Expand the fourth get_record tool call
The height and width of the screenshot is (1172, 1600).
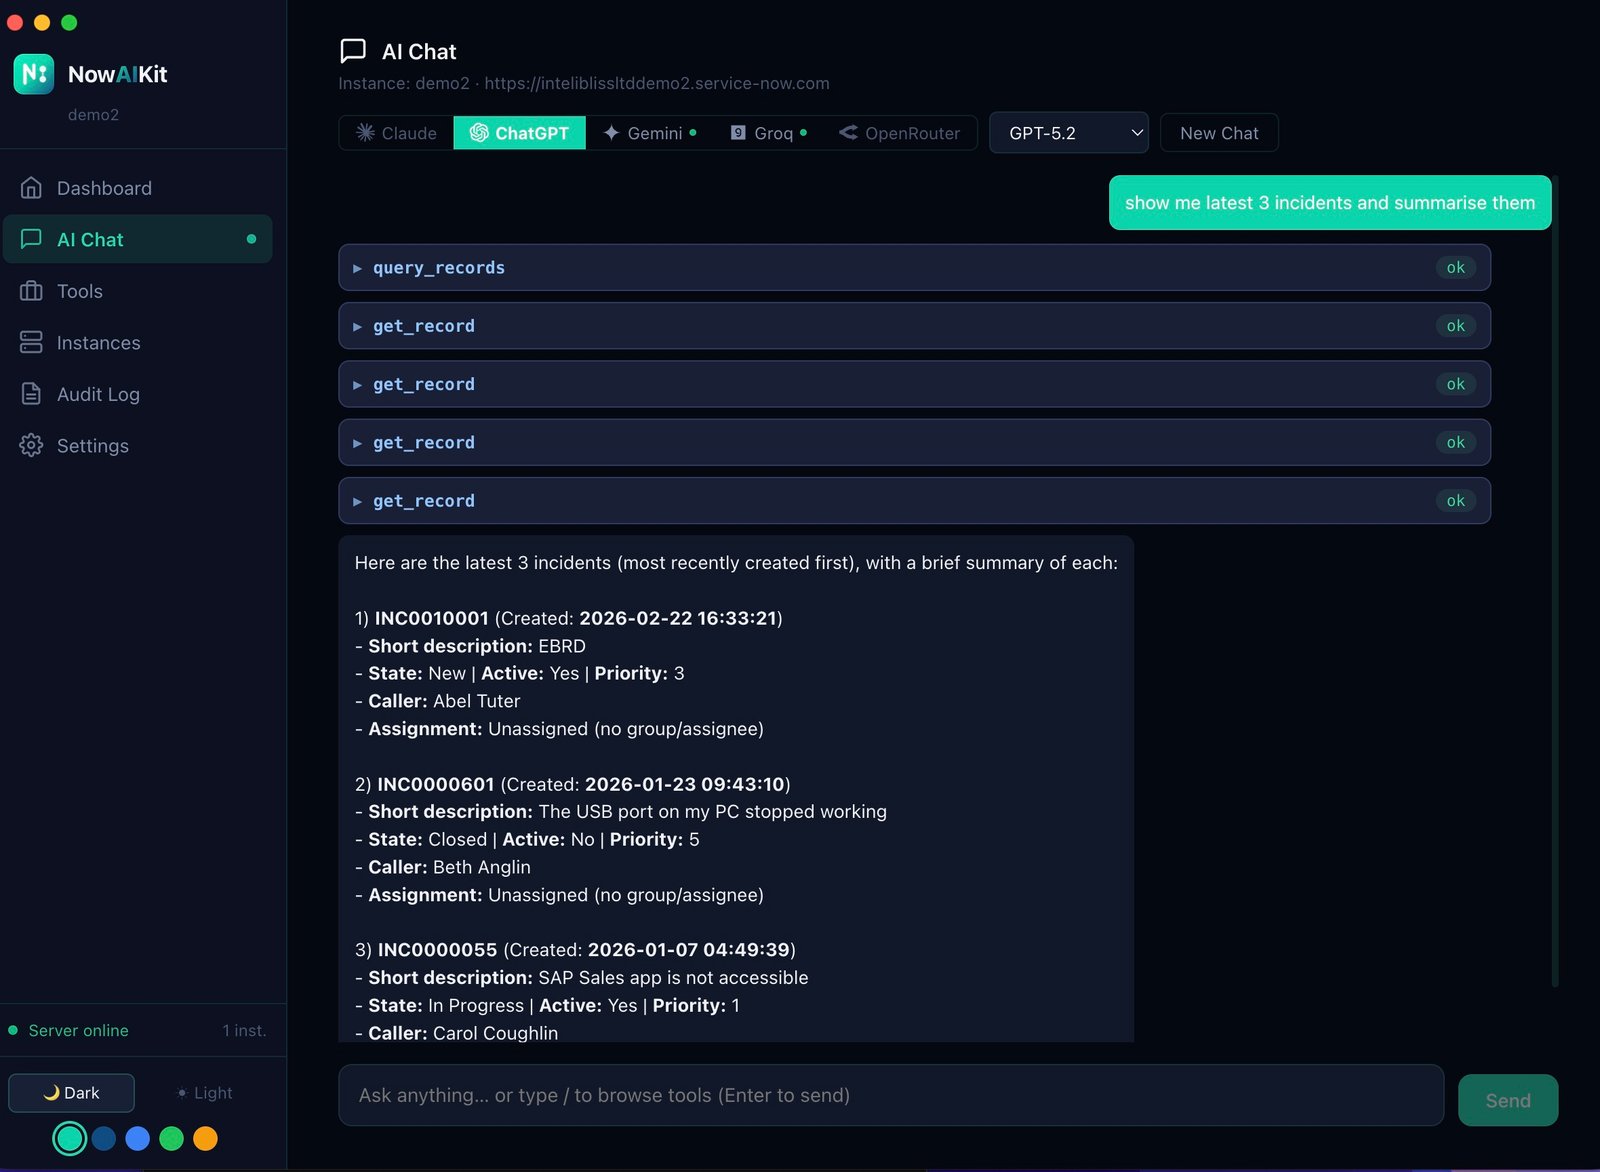coord(914,500)
